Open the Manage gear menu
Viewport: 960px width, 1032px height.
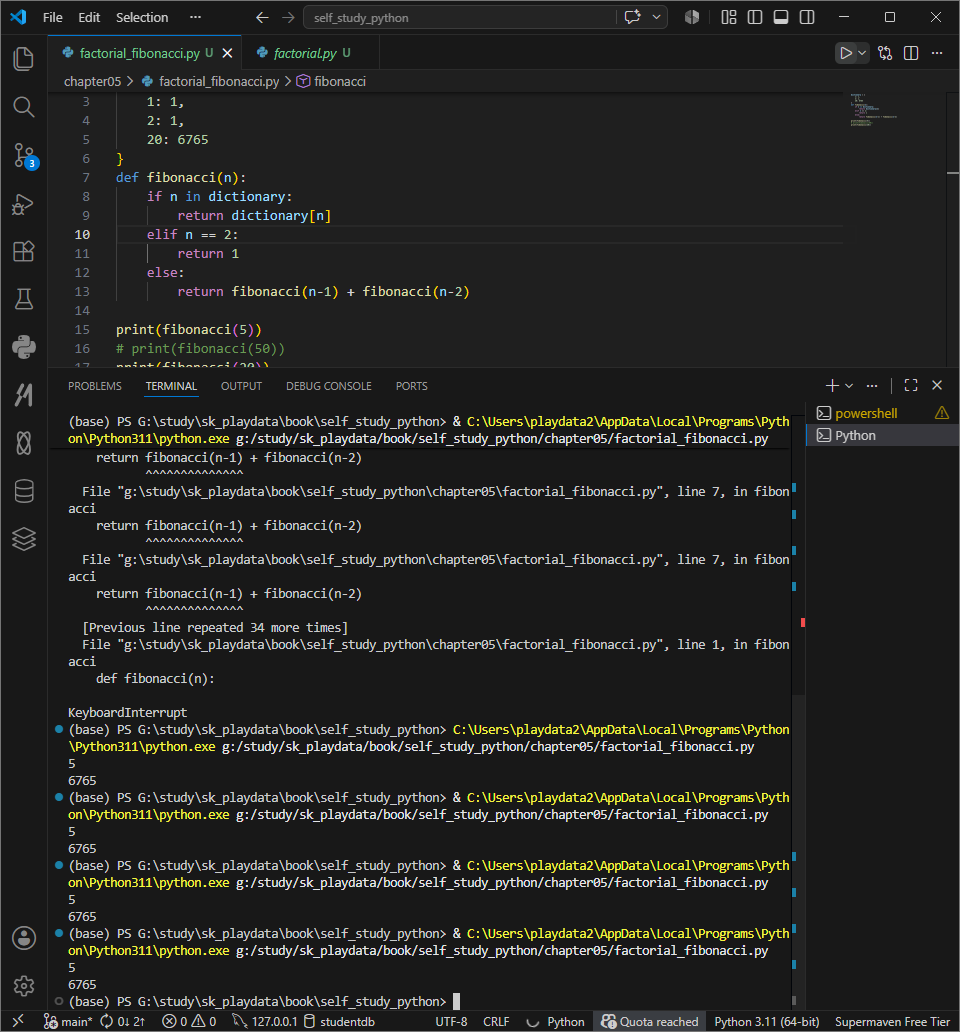coord(24,986)
